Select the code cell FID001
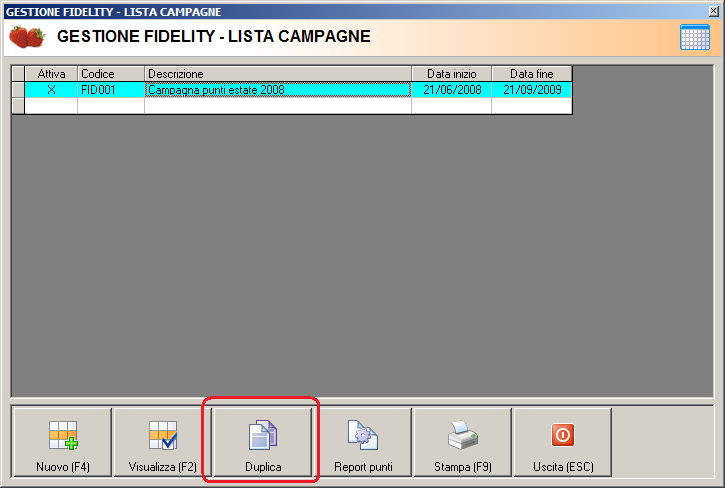The width and height of the screenshot is (725, 488). [x=111, y=89]
